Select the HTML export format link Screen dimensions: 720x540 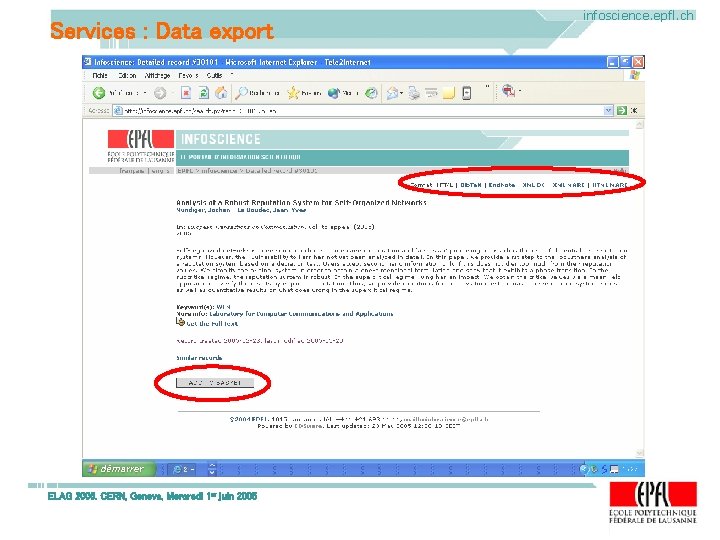tap(444, 185)
